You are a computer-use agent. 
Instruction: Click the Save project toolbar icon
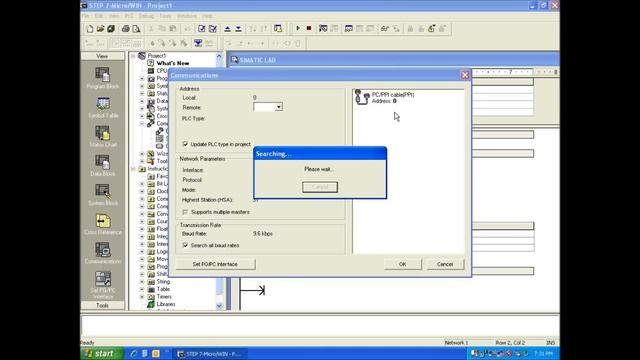click(111, 29)
